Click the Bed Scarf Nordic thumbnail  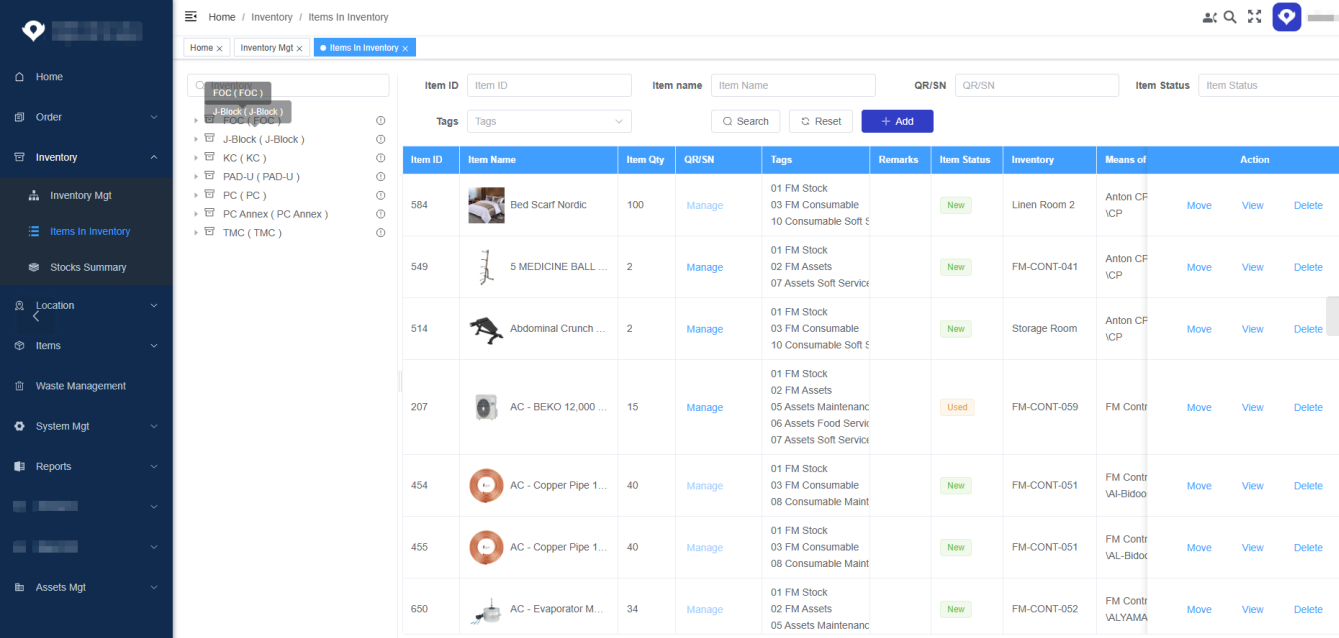pyautogui.click(x=486, y=205)
